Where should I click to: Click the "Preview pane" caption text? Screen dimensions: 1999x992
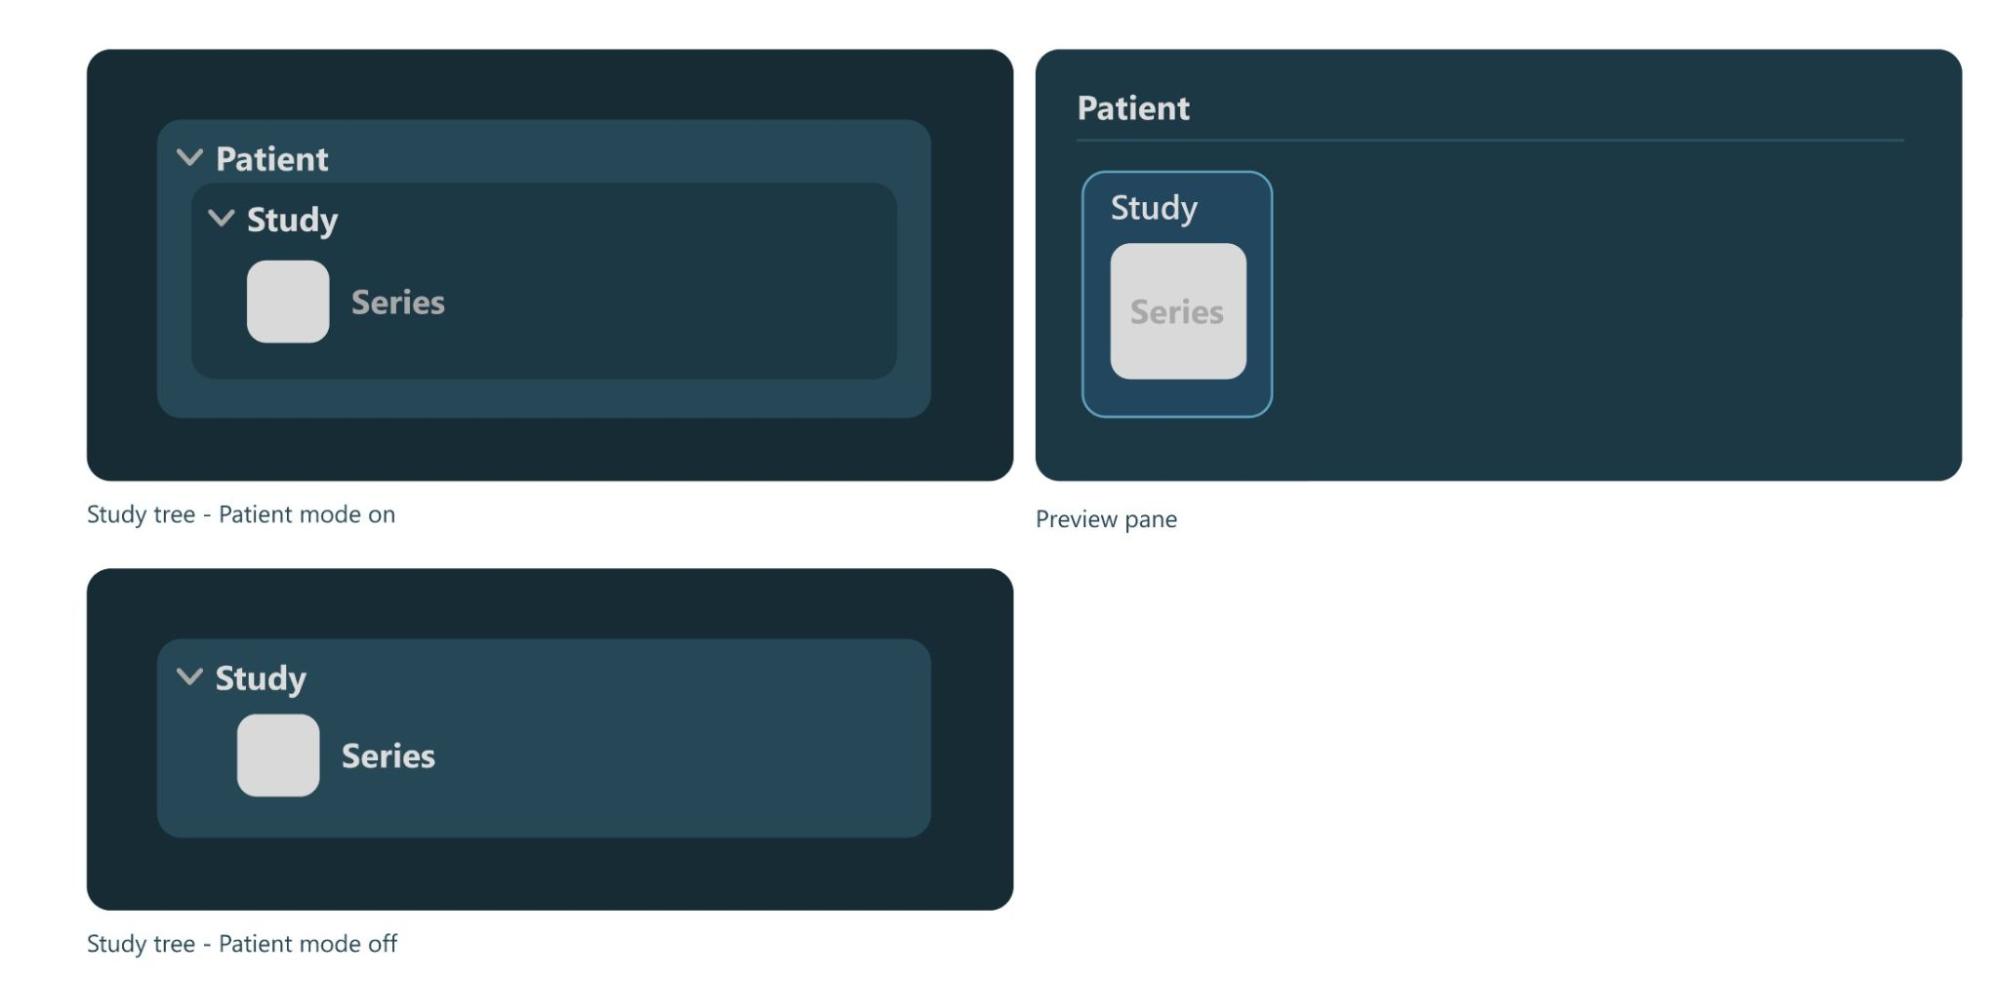point(1106,519)
